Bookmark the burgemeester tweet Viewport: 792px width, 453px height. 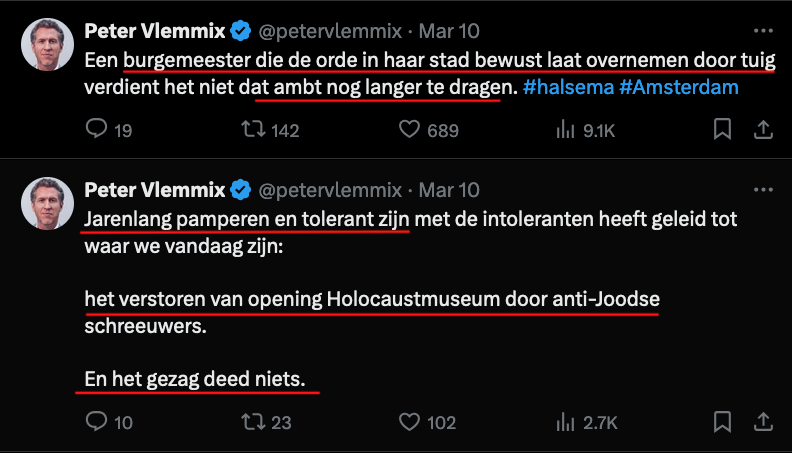click(x=722, y=130)
